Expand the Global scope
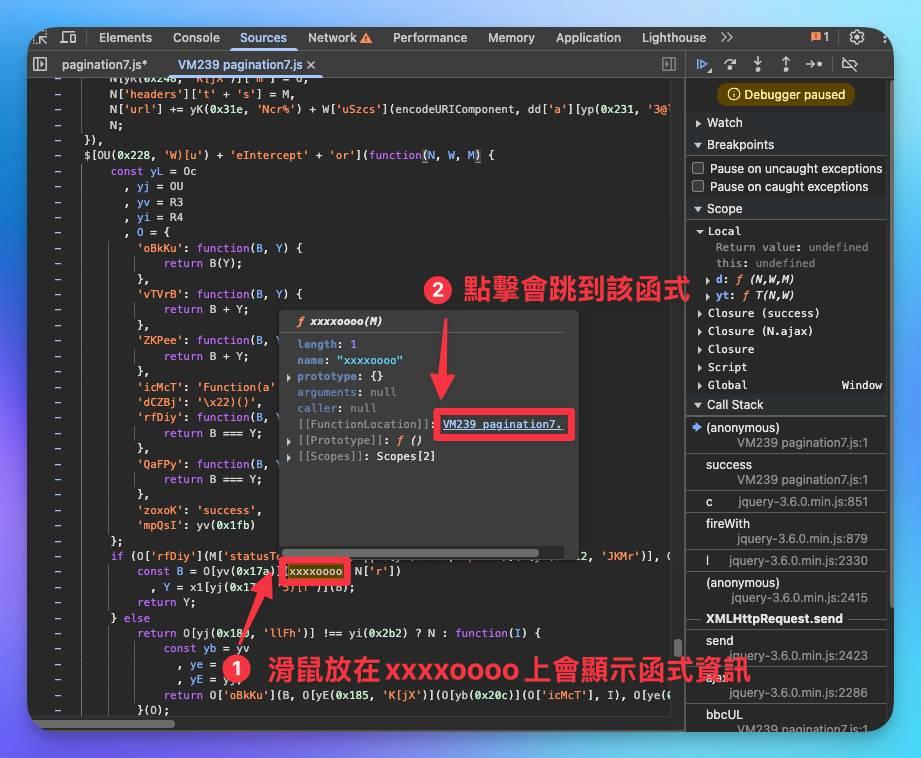This screenshot has height=758, width=921. pyautogui.click(x=700, y=386)
